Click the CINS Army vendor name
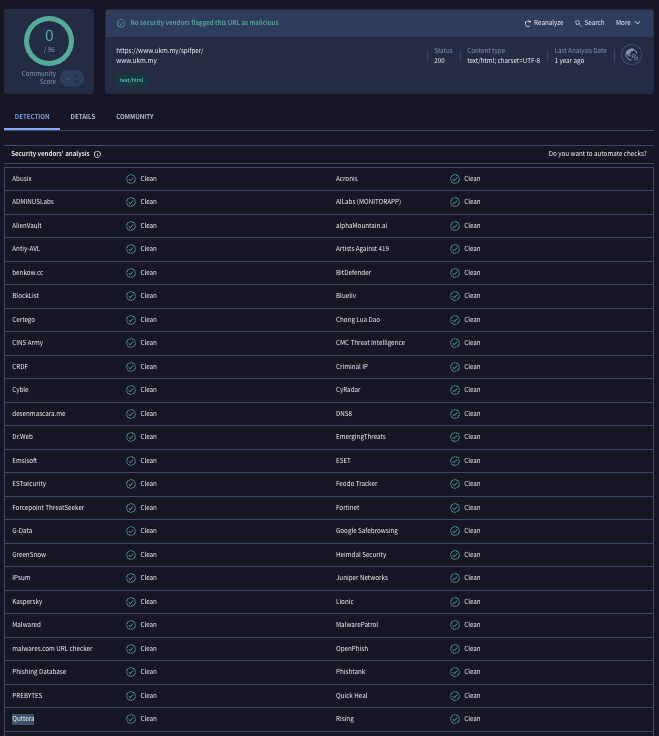659x736 pixels. point(28,342)
